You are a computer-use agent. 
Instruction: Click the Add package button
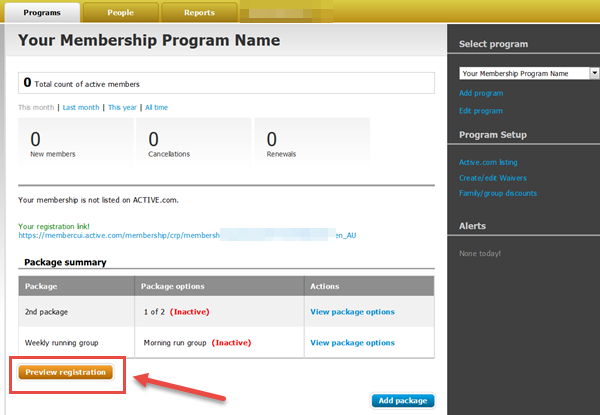[x=403, y=401]
